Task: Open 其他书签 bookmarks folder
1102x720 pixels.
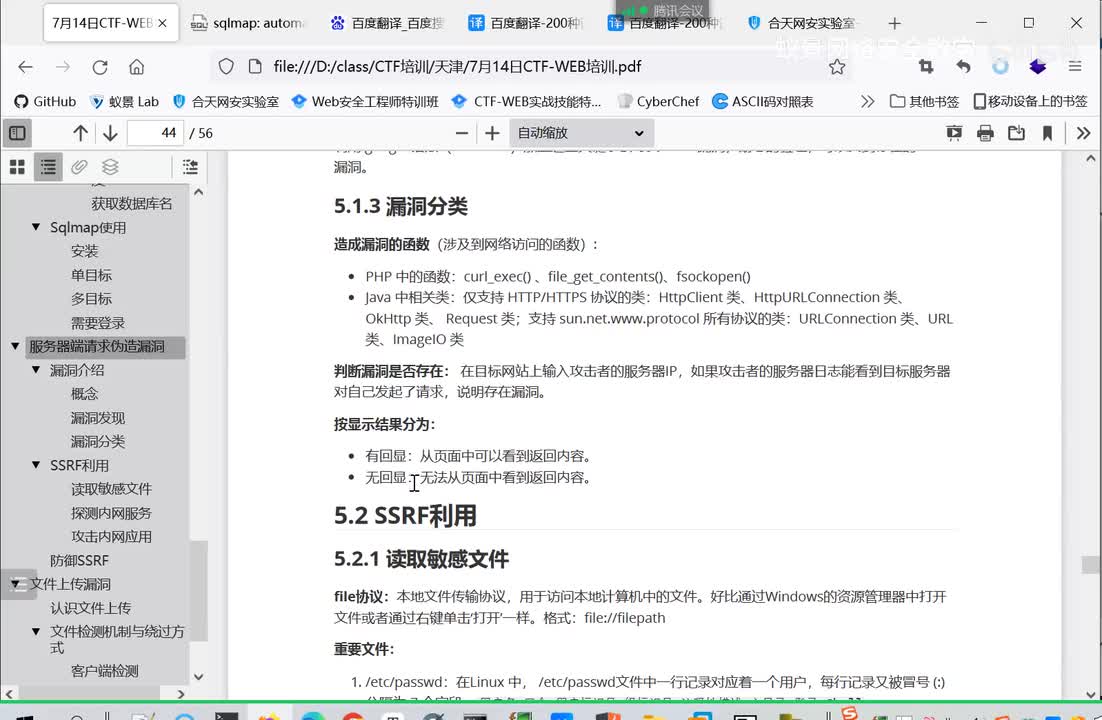Action: [924, 101]
